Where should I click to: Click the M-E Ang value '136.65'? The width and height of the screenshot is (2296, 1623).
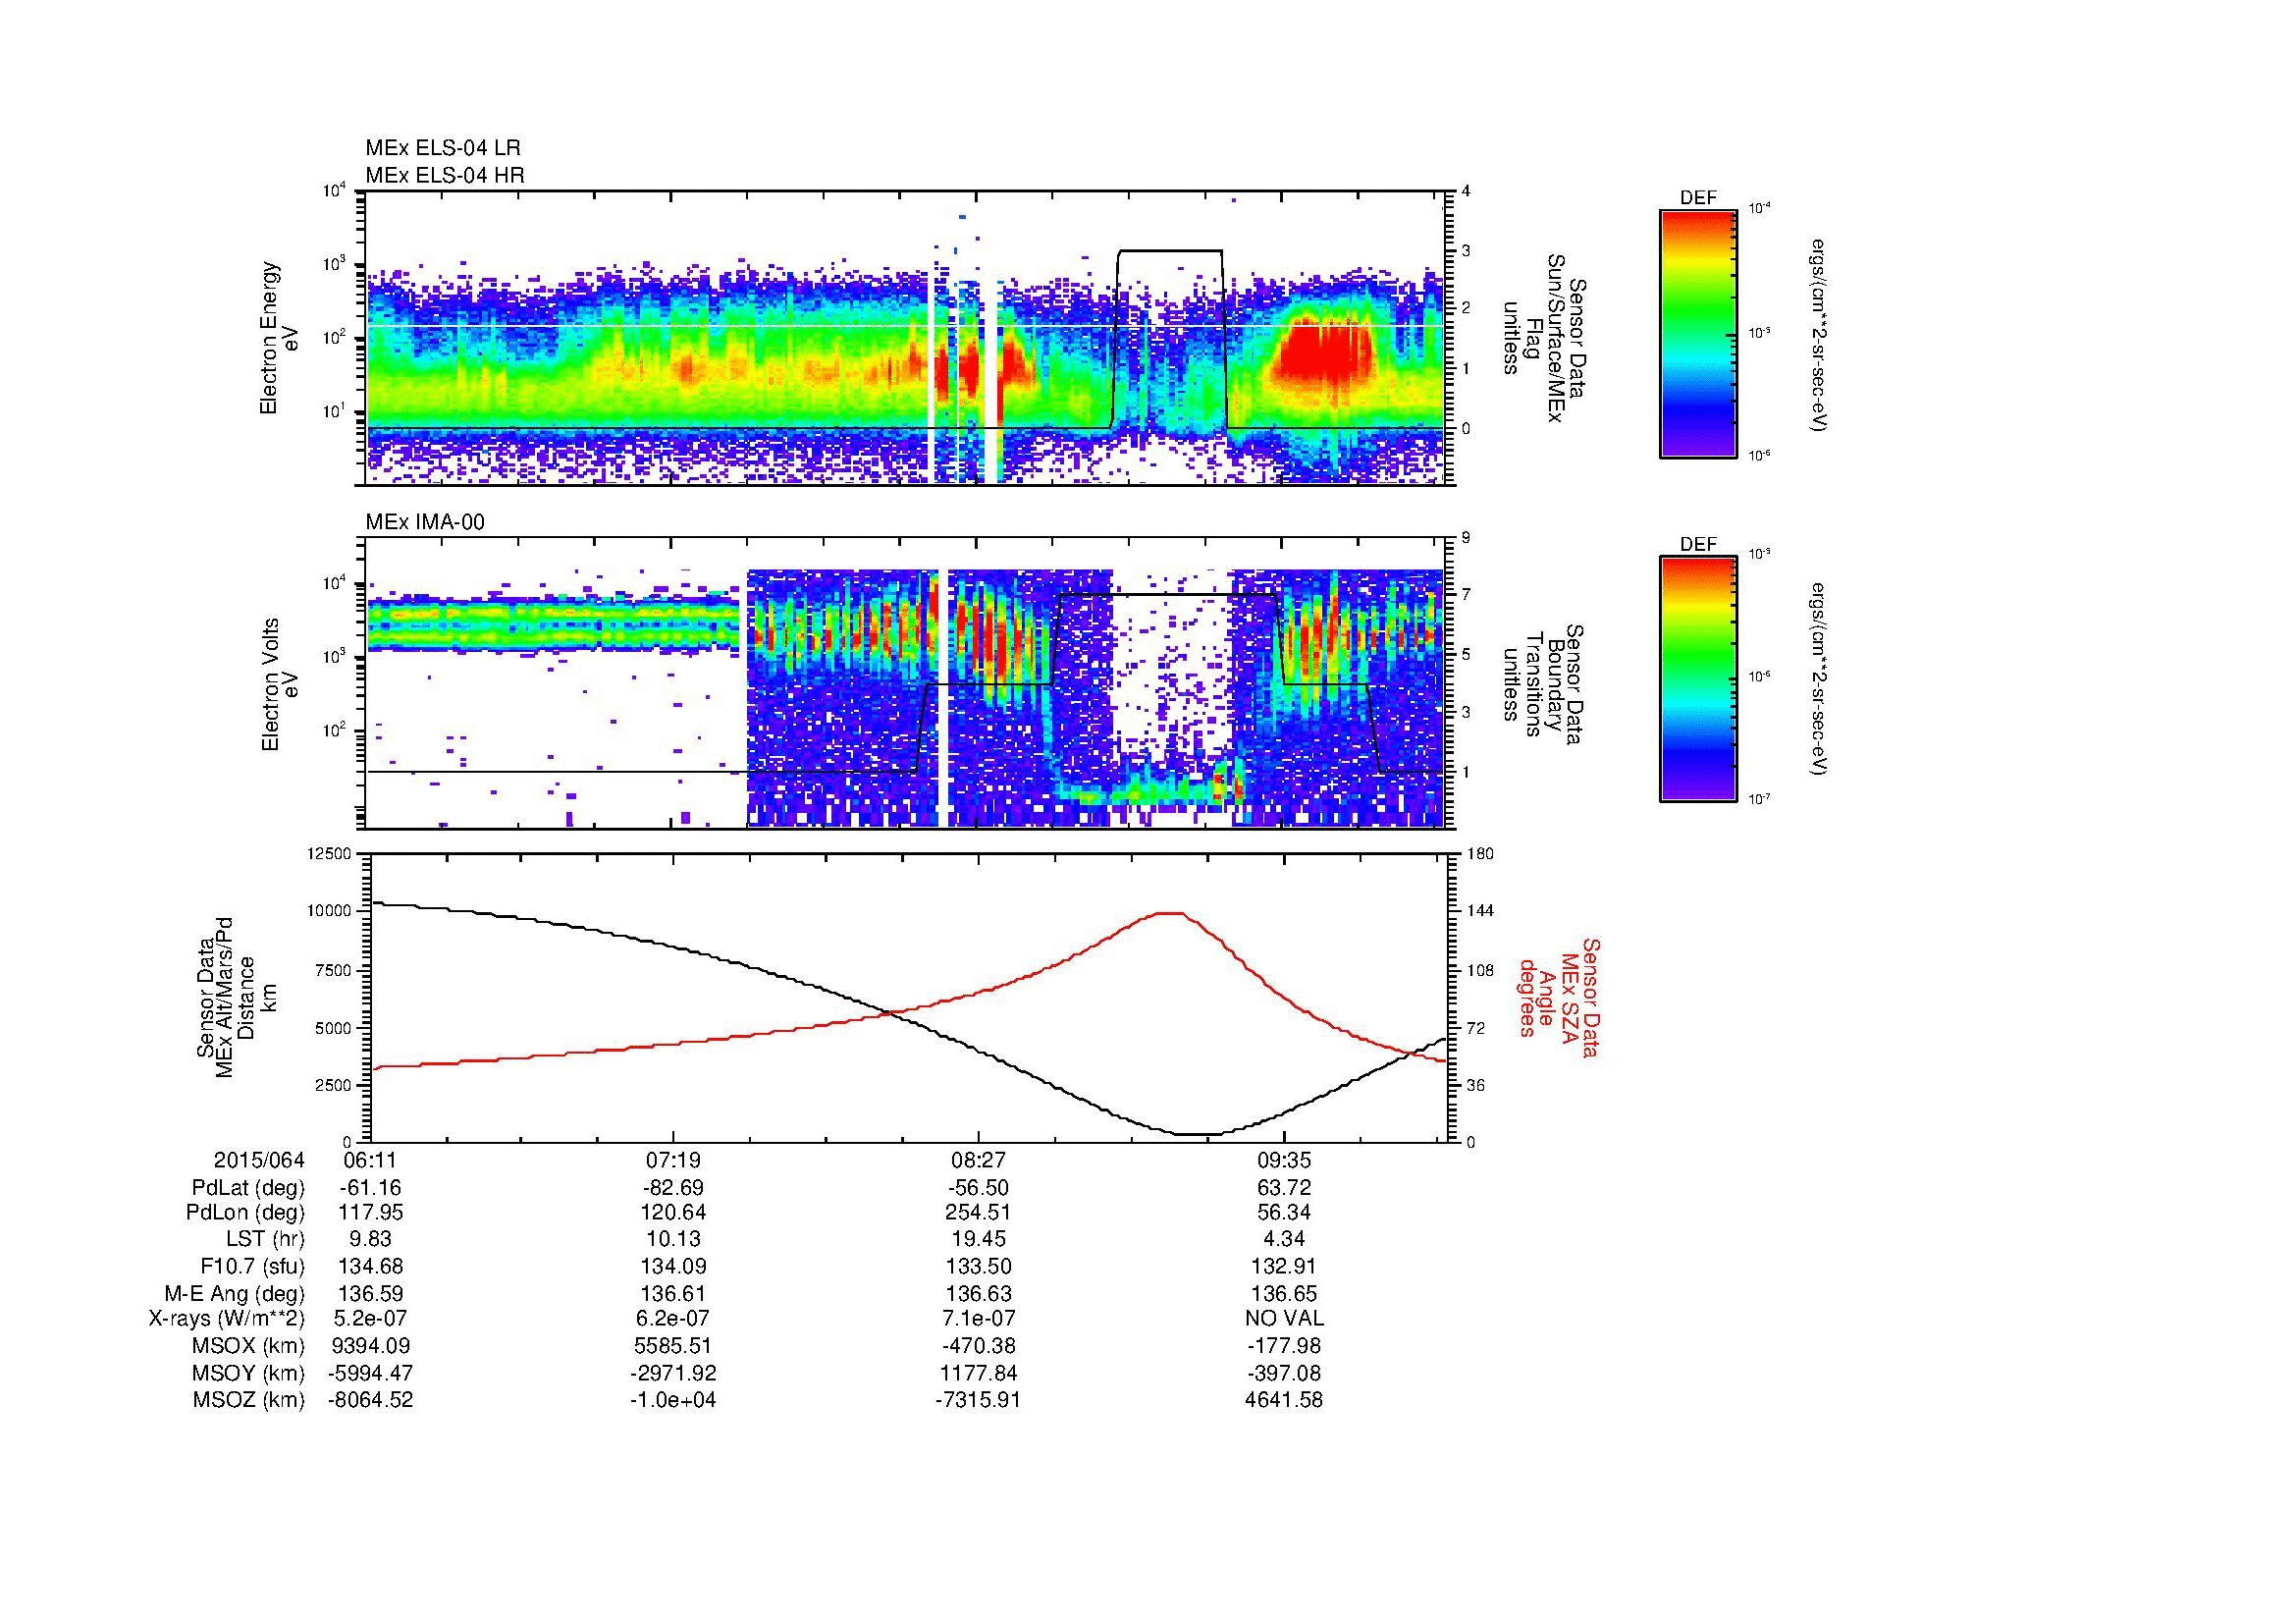(1284, 1294)
